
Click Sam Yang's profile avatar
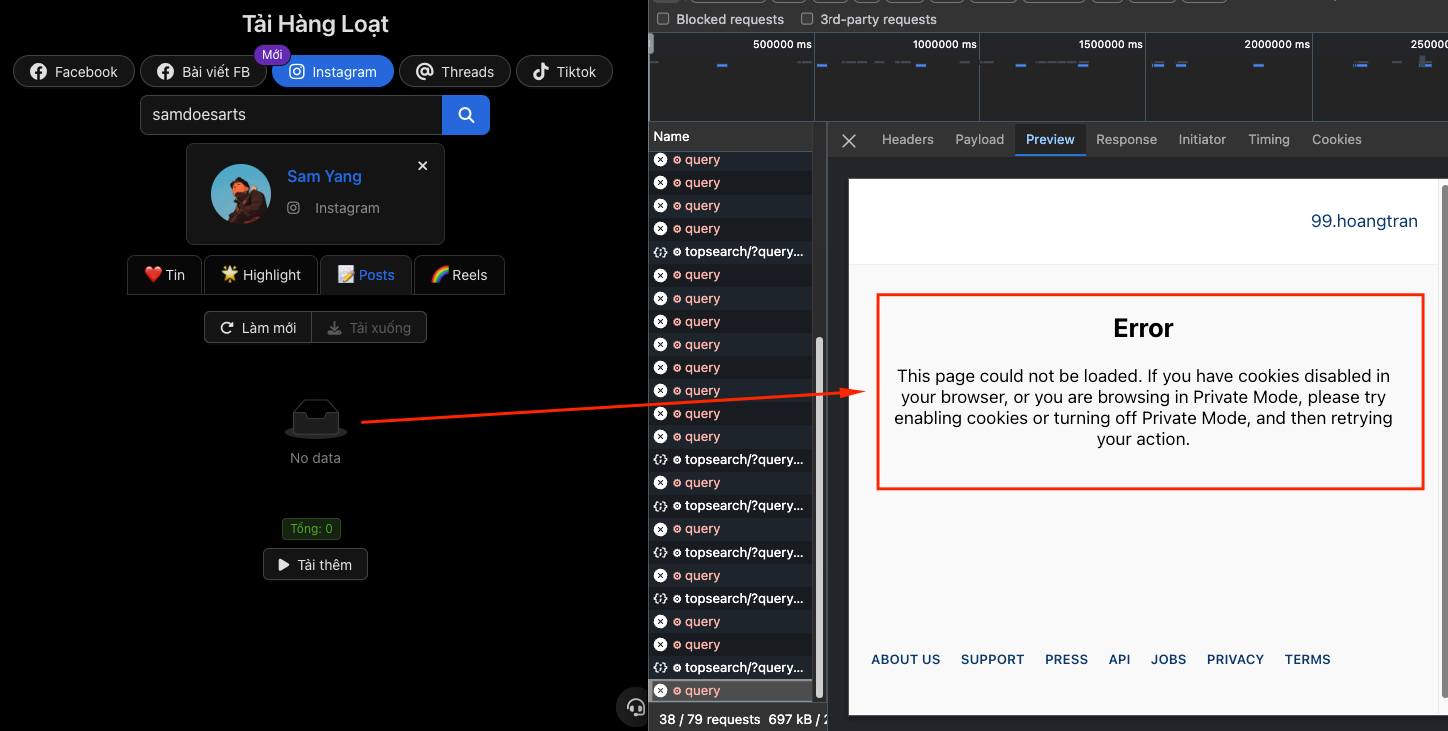[241, 194]
